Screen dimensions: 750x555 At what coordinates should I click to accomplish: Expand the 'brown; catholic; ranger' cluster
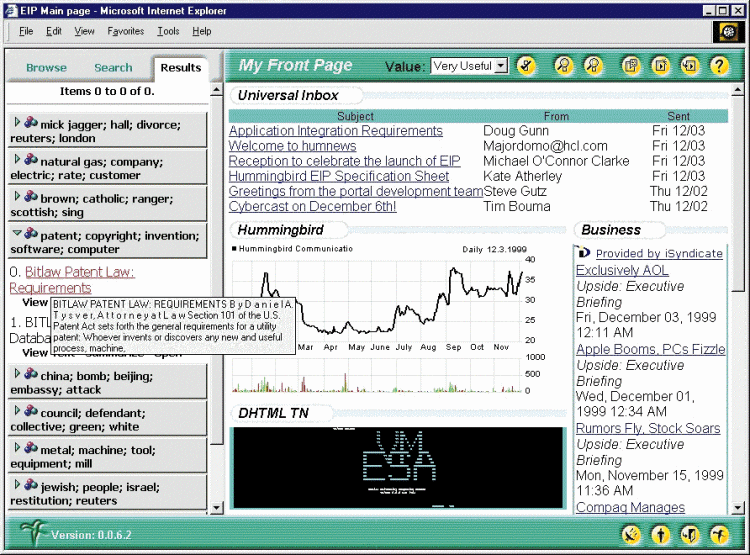point(17,196)
